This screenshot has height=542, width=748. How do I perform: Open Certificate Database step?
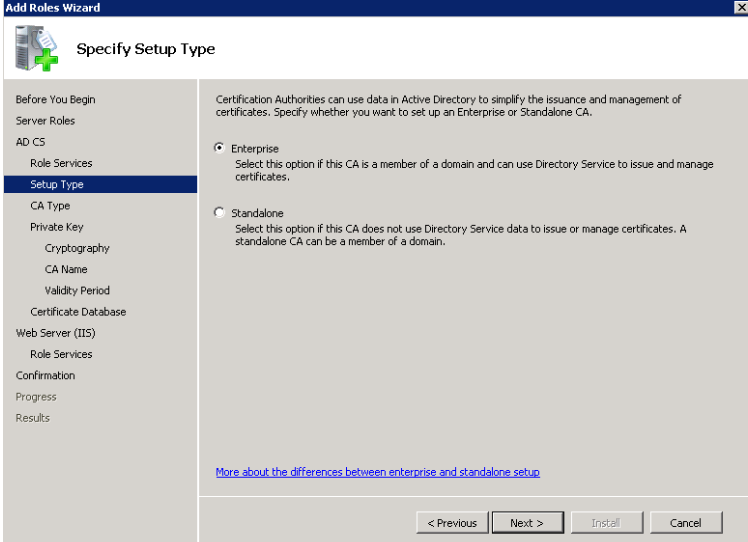(78, 312)
